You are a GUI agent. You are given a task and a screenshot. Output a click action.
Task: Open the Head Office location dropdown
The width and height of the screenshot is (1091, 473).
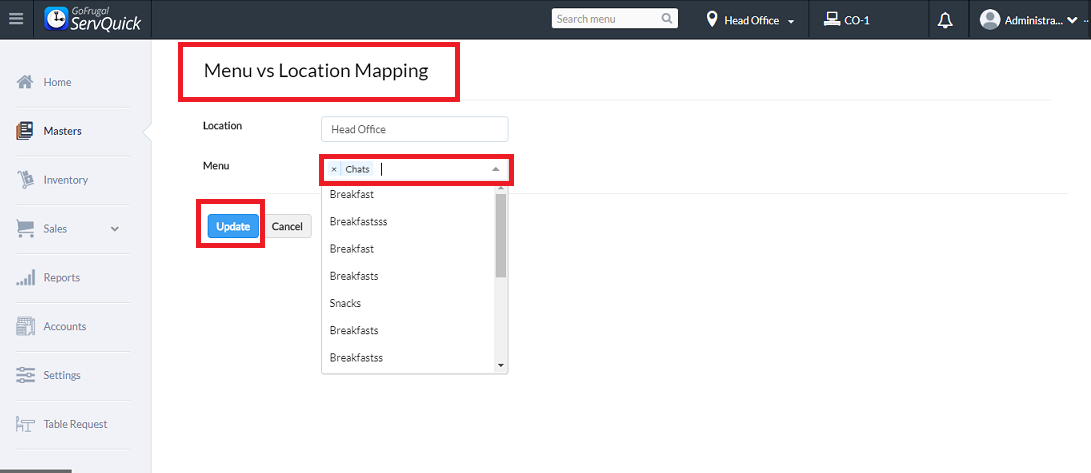tap(750, 20)
